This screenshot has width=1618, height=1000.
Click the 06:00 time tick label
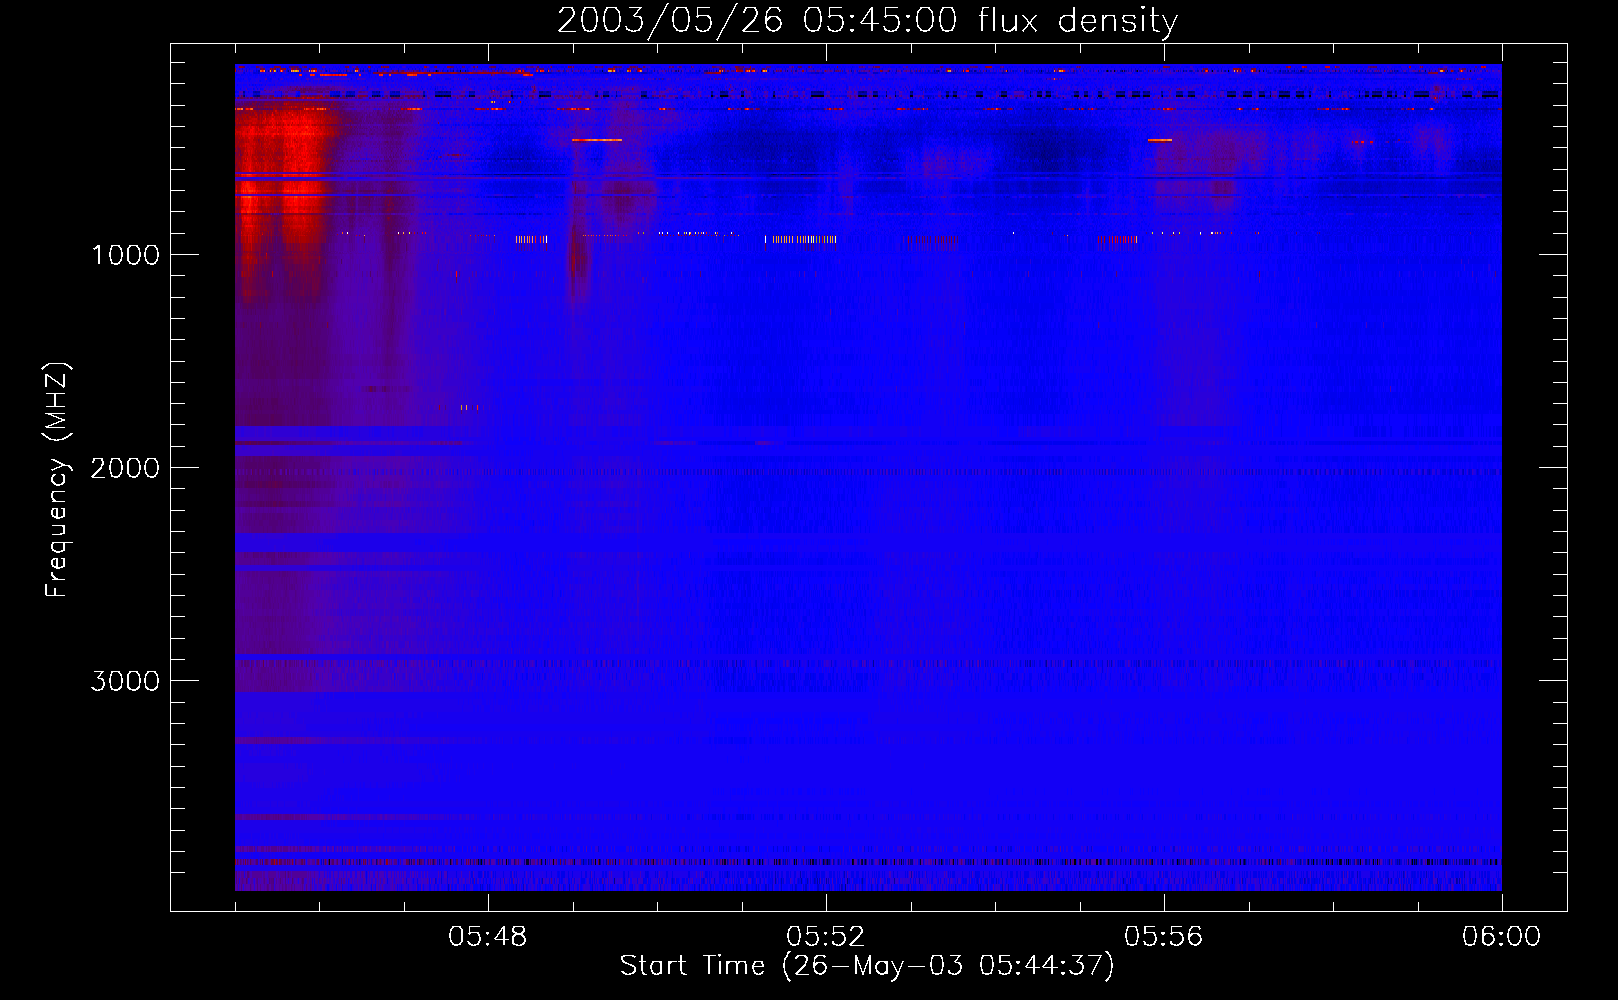pos(1502,937)
